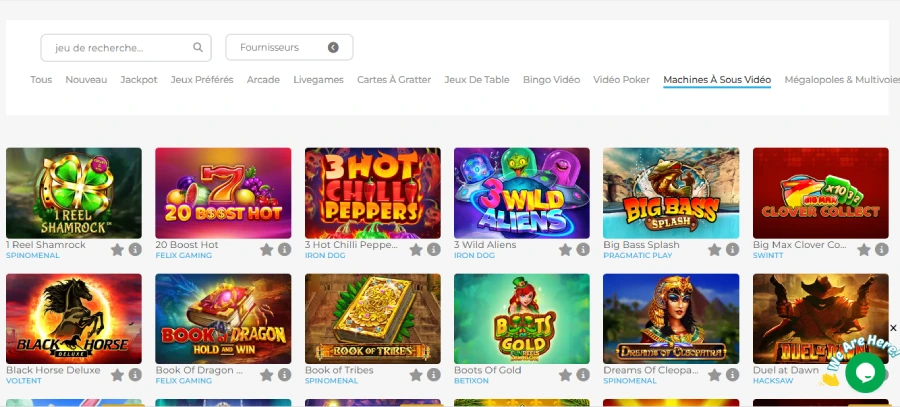This screenshot has height=407, width=900.
Task: Open Book of Tribes info icon
Action: click(434, 375)
